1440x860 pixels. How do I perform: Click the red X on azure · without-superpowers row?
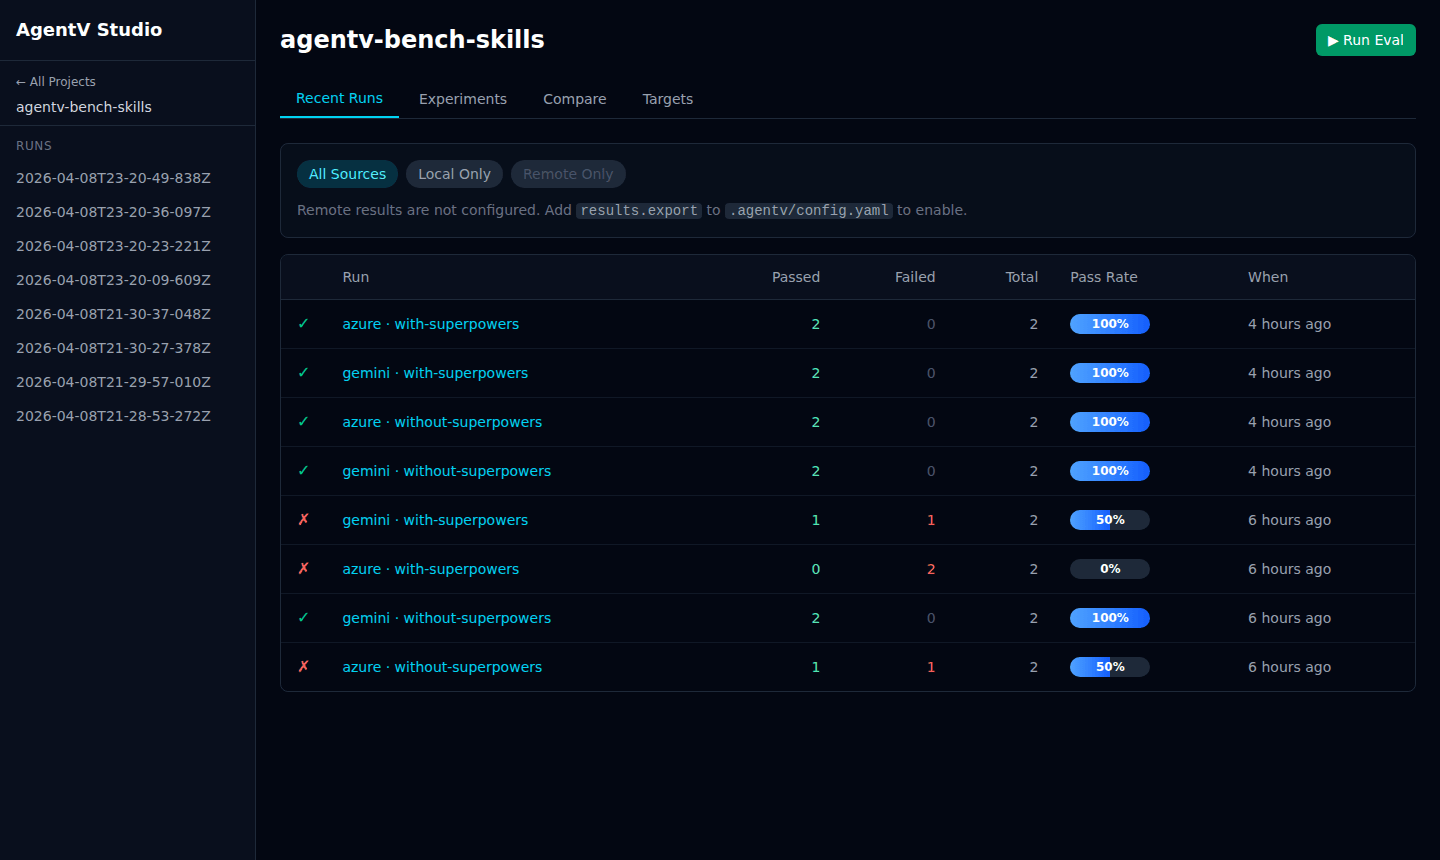304,667
